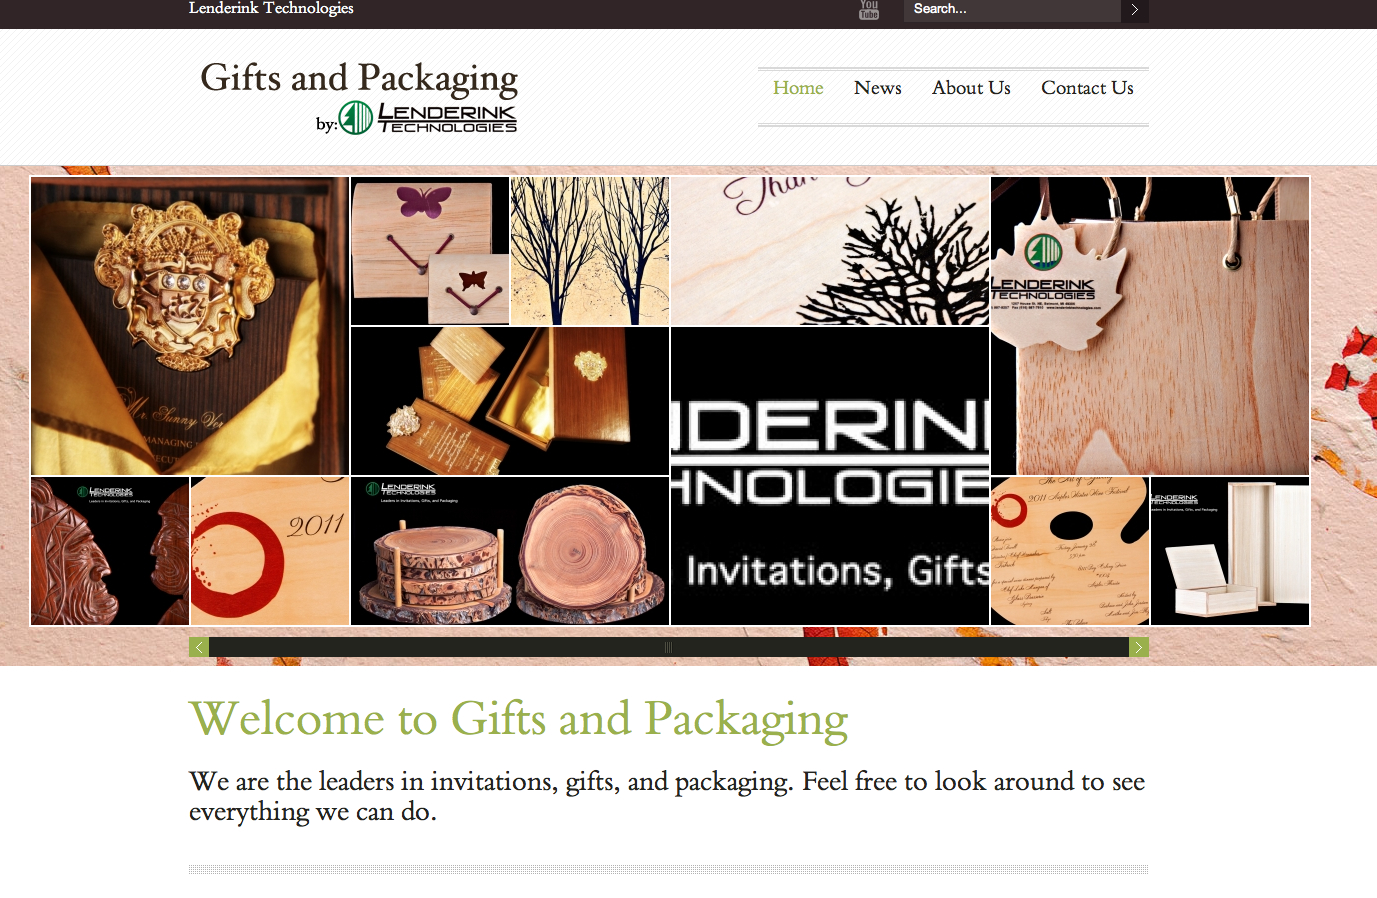Image resolution: width=1377 pixels, height=898 pixels.
Task: Click the Lenderink Technologies top bar link
Action: pyautogui.click(x=271, y=8)
